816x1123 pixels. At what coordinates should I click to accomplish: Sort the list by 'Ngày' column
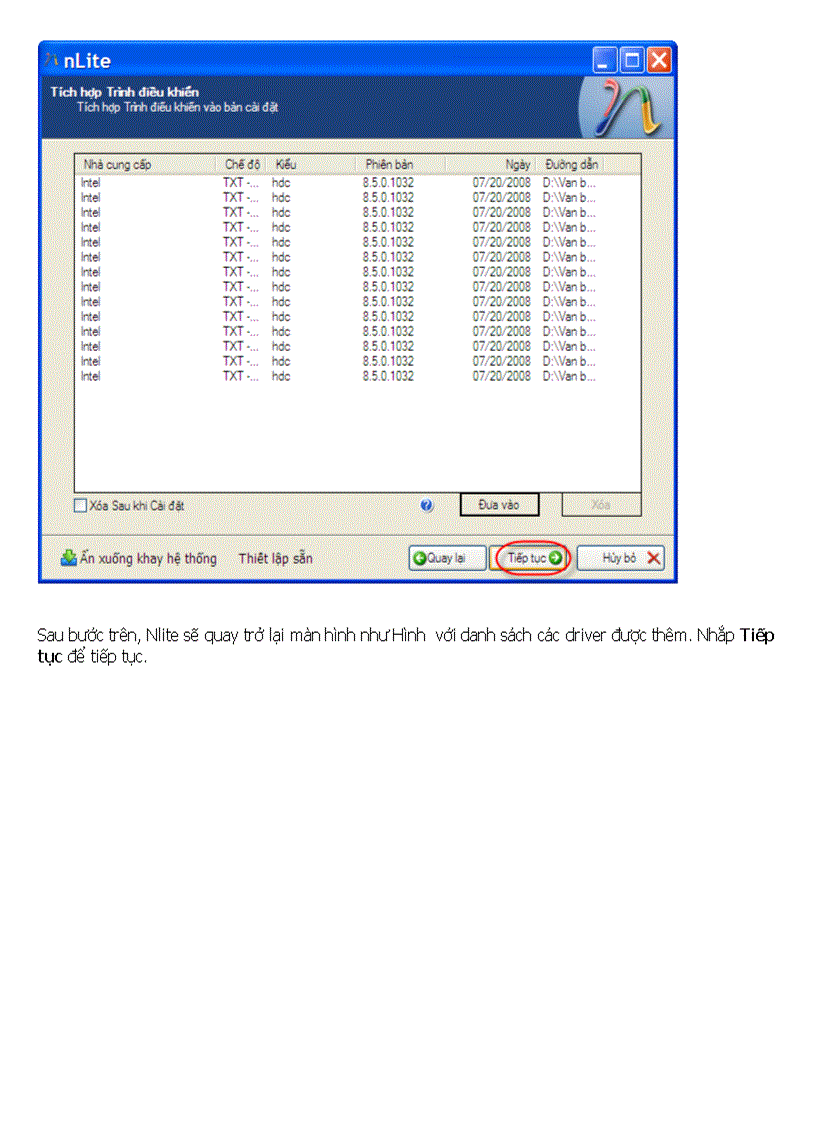click(518, 164)
